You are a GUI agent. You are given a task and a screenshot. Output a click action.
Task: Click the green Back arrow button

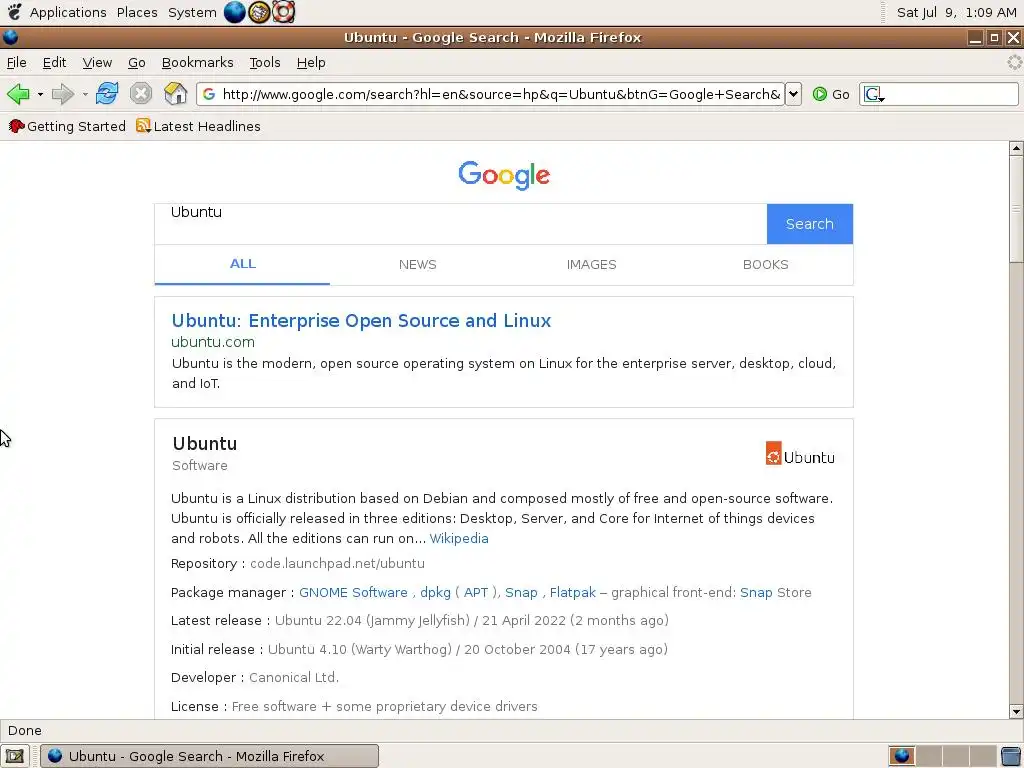coord(18,94)
